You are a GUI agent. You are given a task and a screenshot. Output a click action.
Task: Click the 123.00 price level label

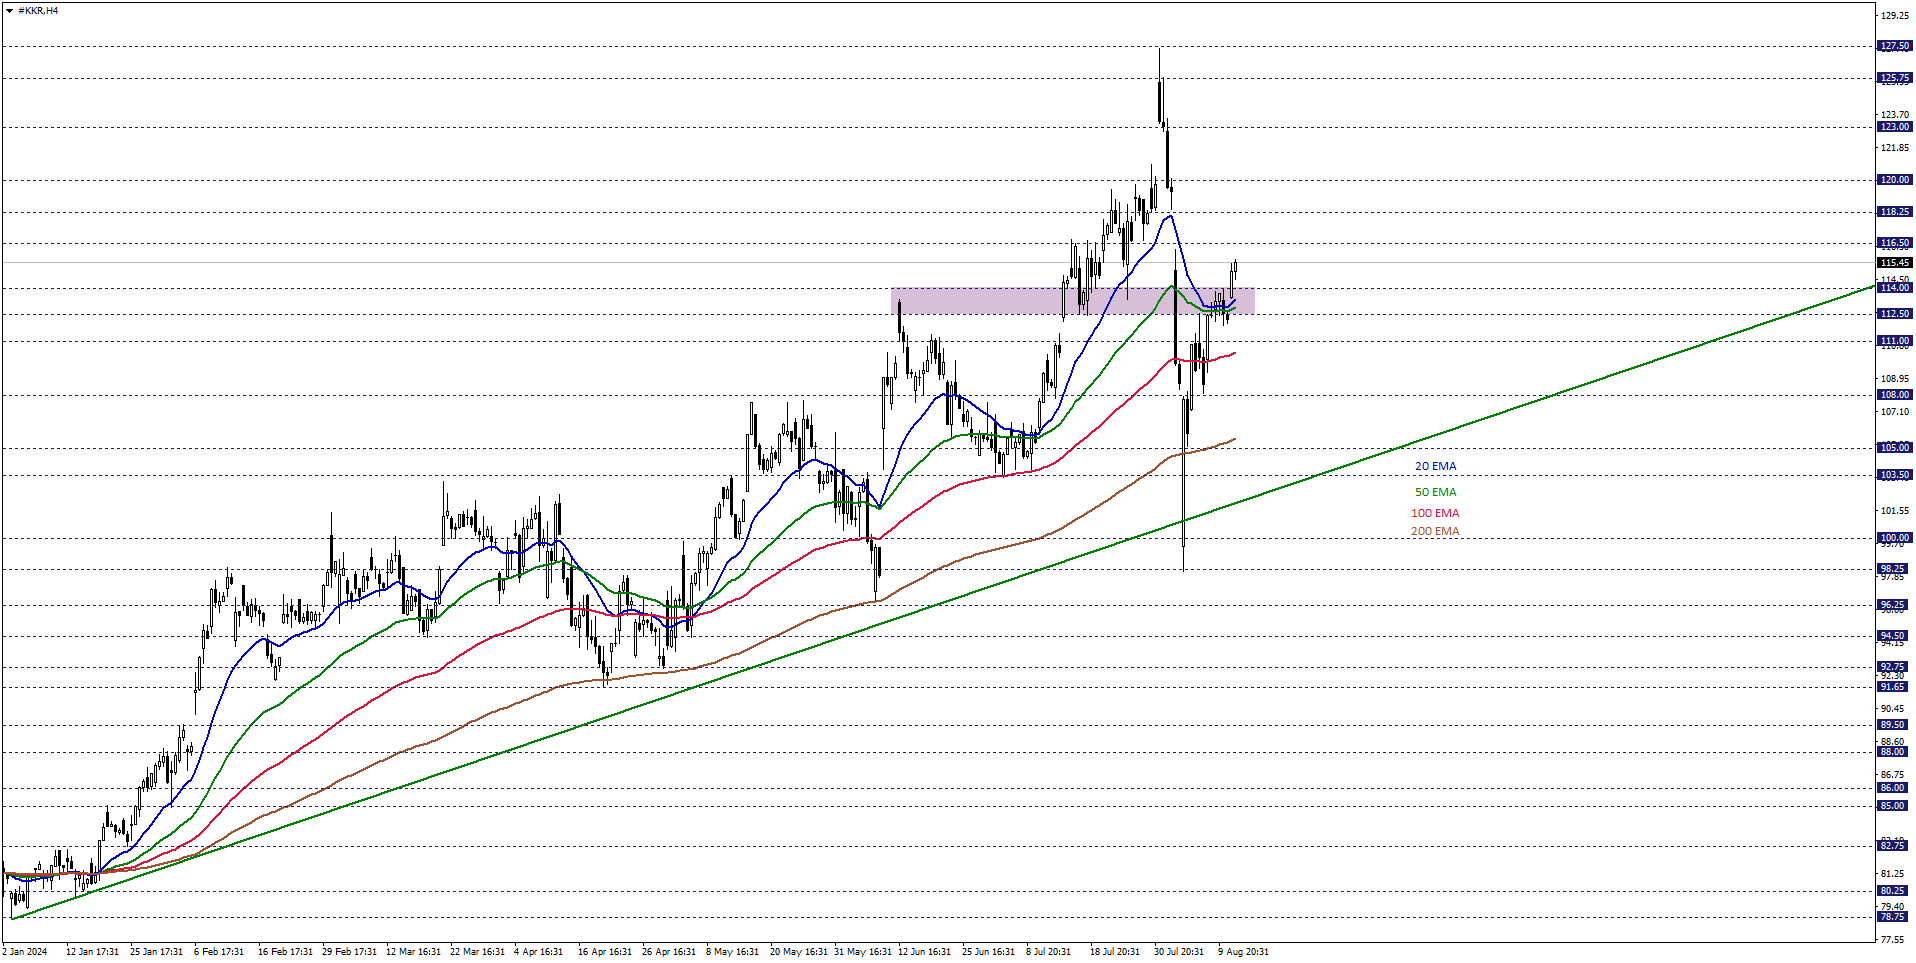coord(1895,127)
